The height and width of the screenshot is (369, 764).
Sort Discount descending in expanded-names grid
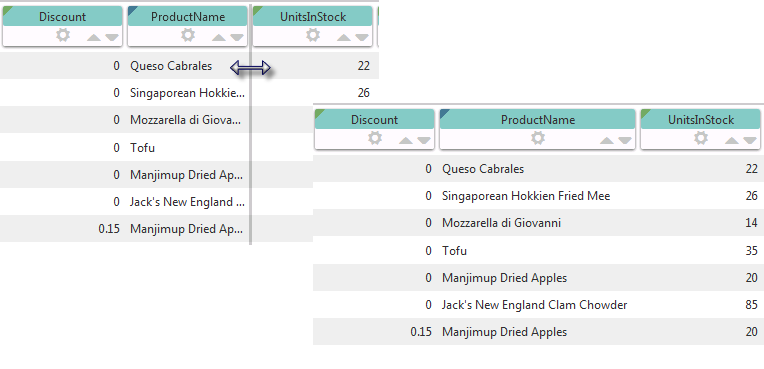(x=424, y=141)
